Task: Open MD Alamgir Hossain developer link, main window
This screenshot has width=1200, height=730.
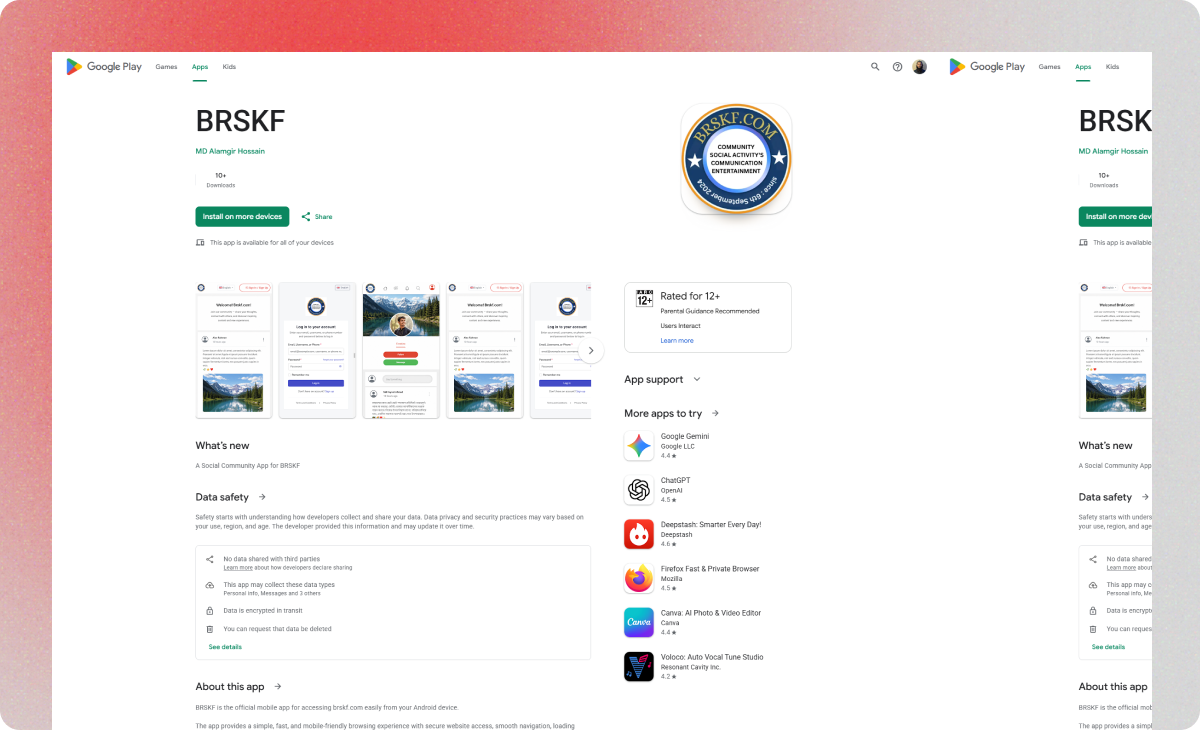Action: point(230,151)
